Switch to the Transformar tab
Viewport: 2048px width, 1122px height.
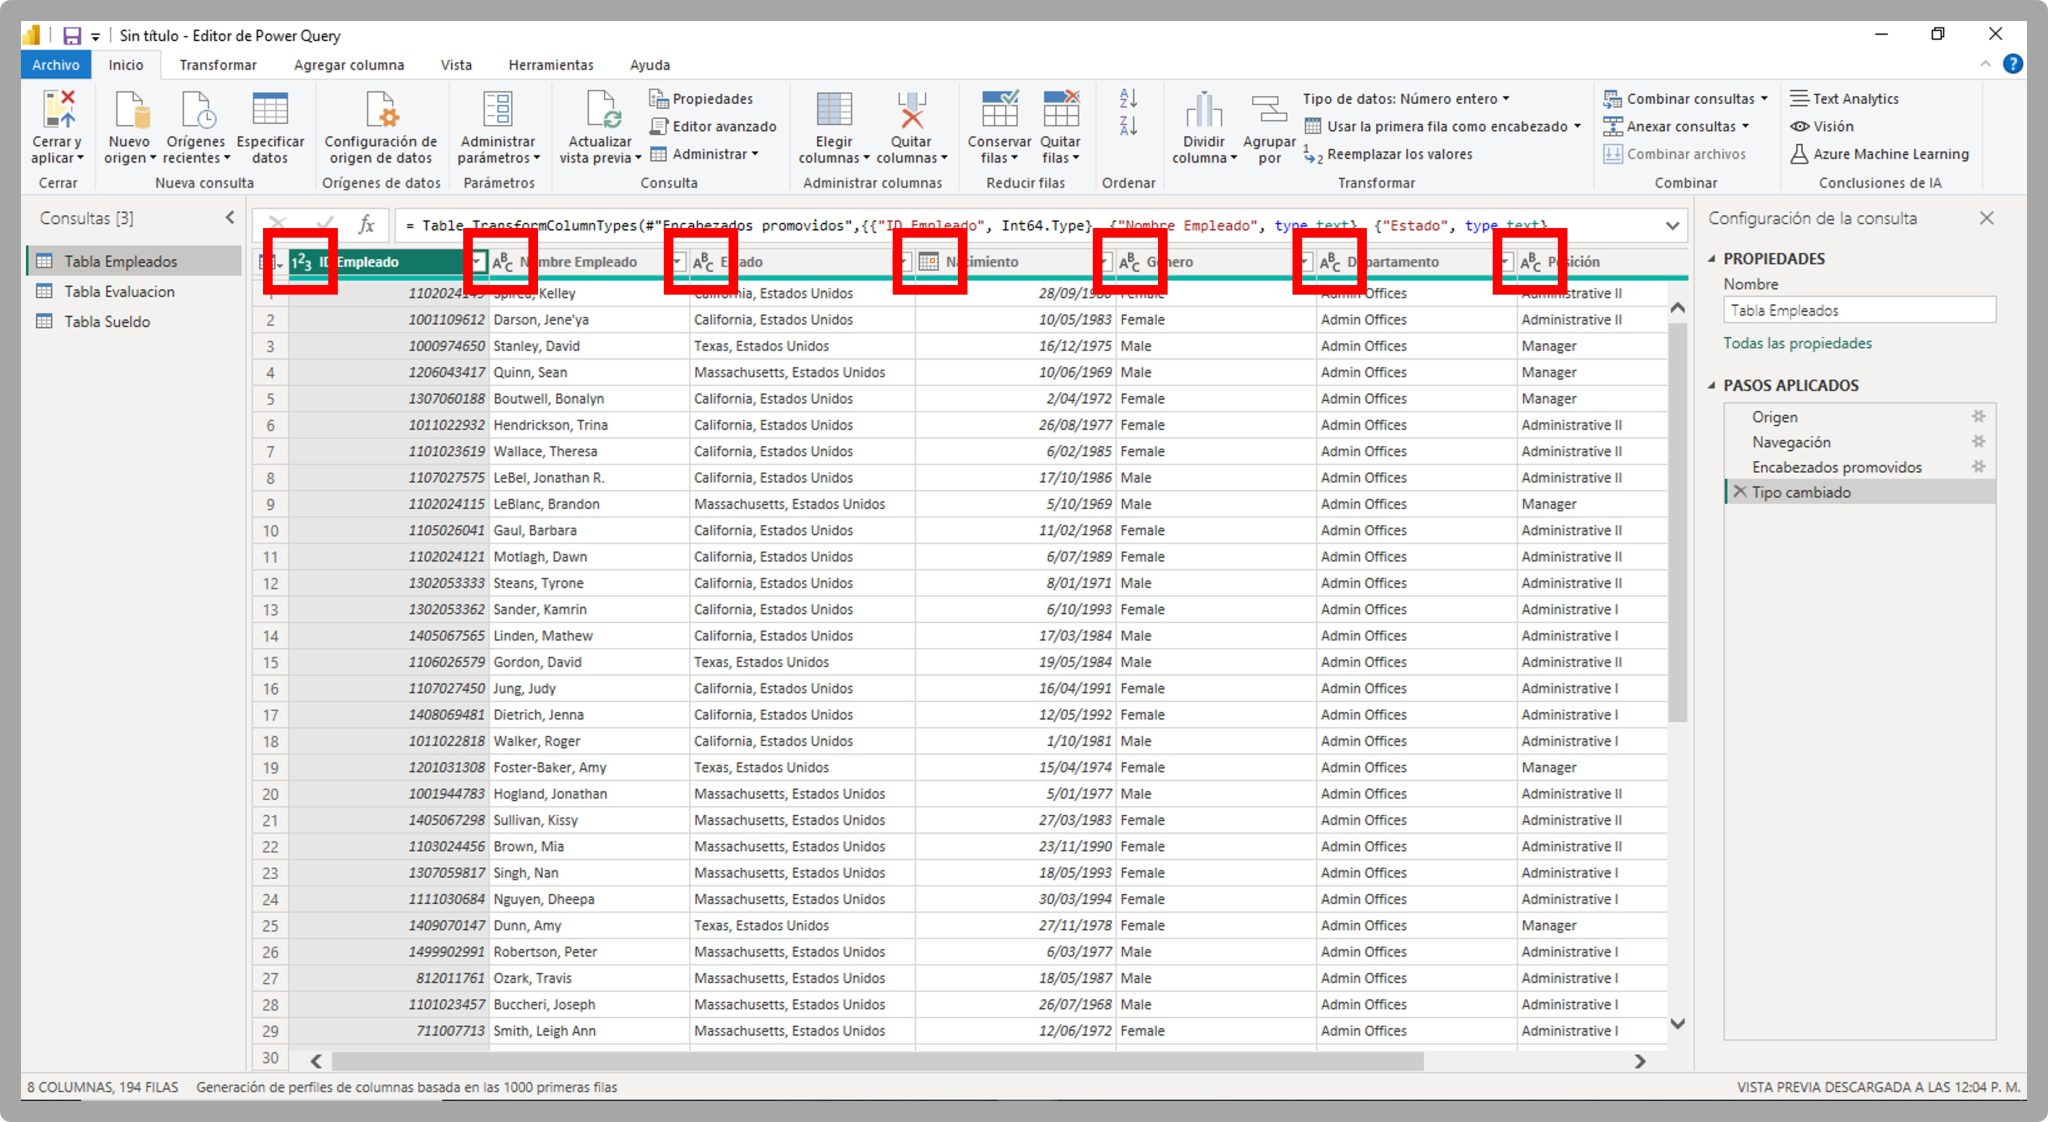point(218,65)
